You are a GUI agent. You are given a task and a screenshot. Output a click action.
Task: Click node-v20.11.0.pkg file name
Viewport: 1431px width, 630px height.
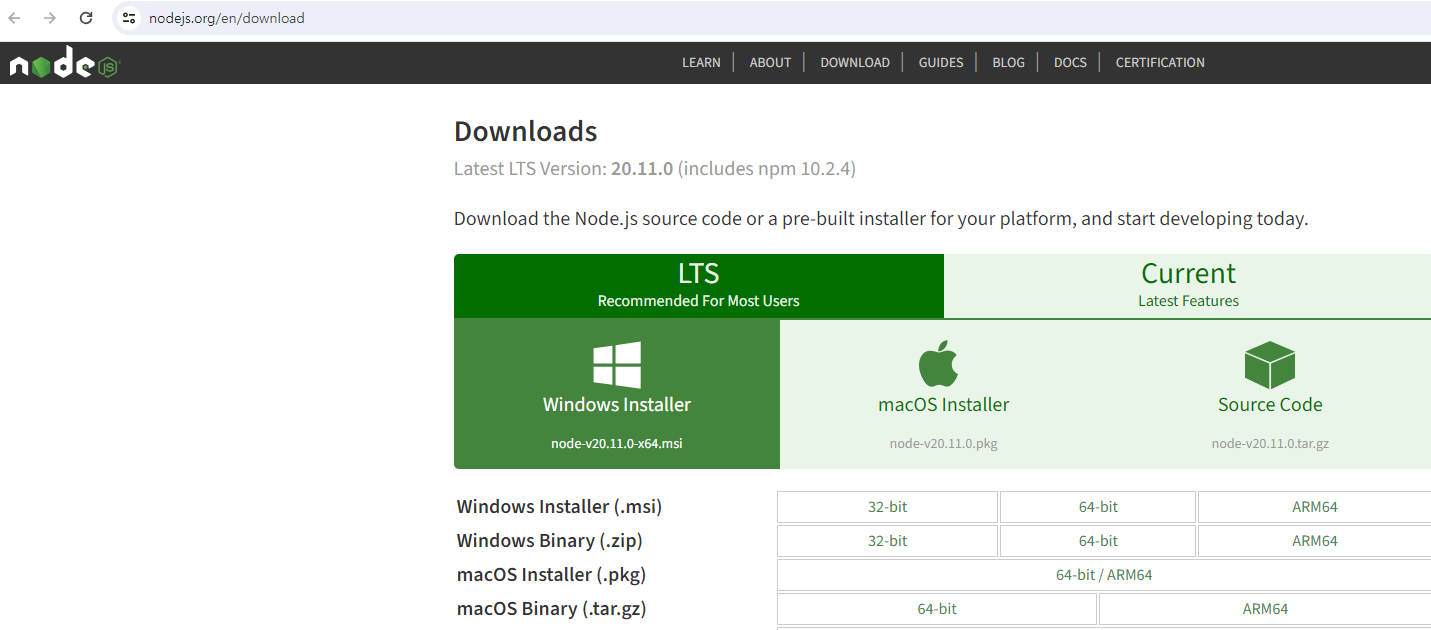[944, 443]
